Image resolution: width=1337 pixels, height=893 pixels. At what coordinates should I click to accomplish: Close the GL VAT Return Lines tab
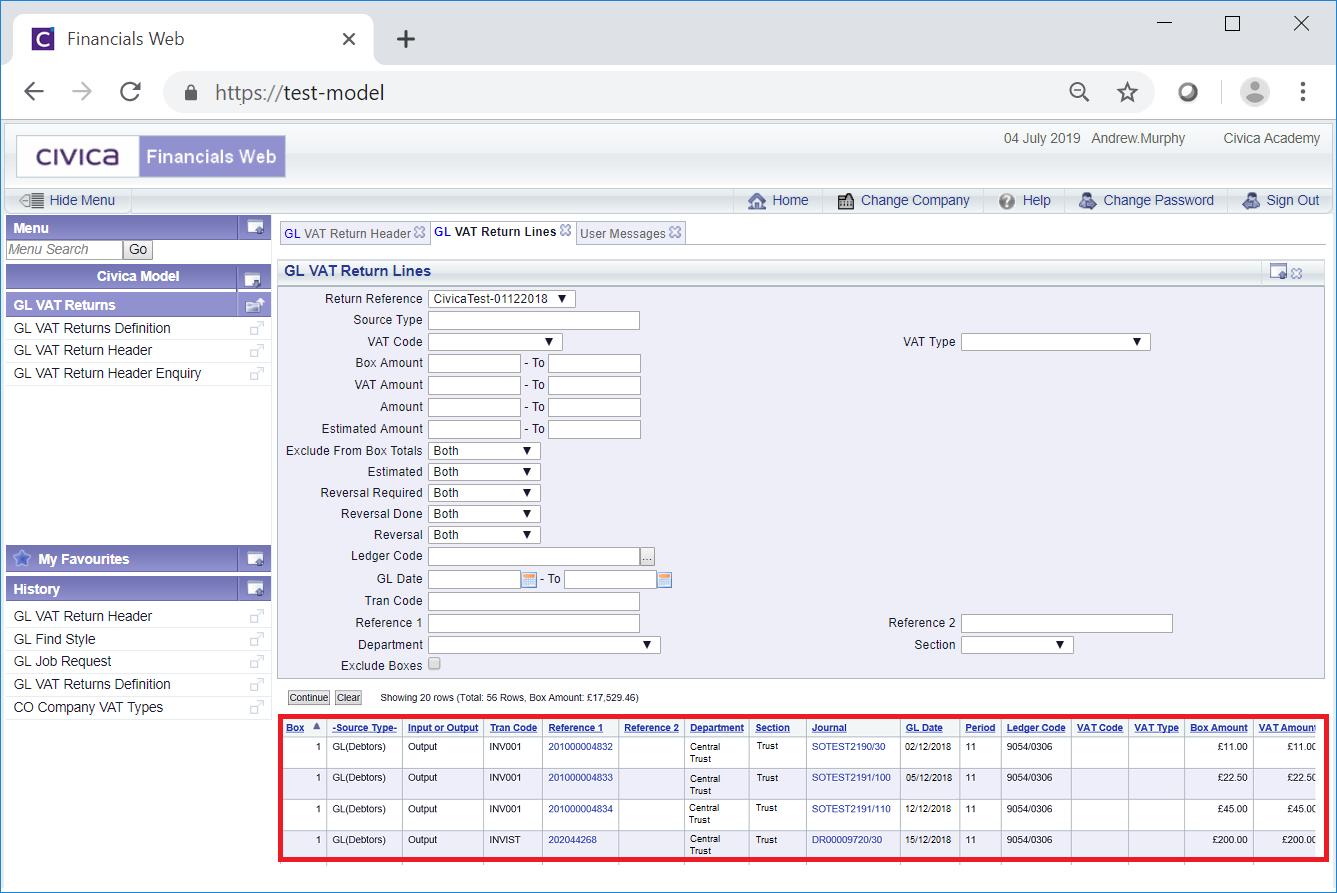click(x=565, y=231)
